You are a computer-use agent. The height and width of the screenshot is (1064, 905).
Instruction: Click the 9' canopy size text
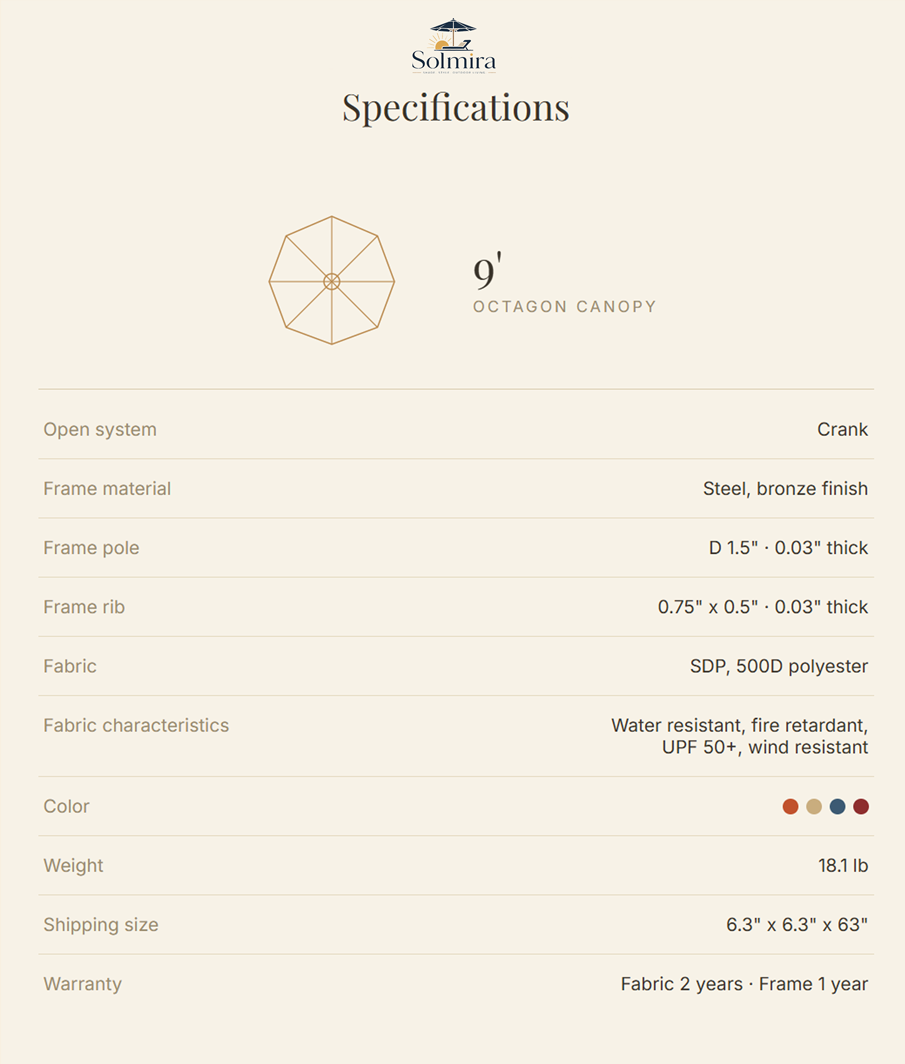click(487, 269)
